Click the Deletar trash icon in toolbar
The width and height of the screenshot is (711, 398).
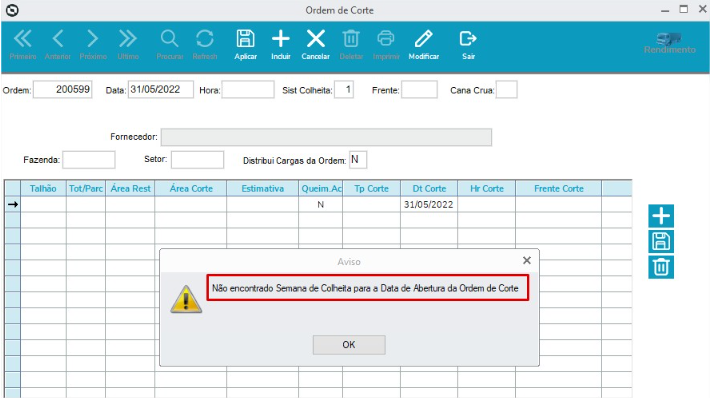(x=351, y=45)
